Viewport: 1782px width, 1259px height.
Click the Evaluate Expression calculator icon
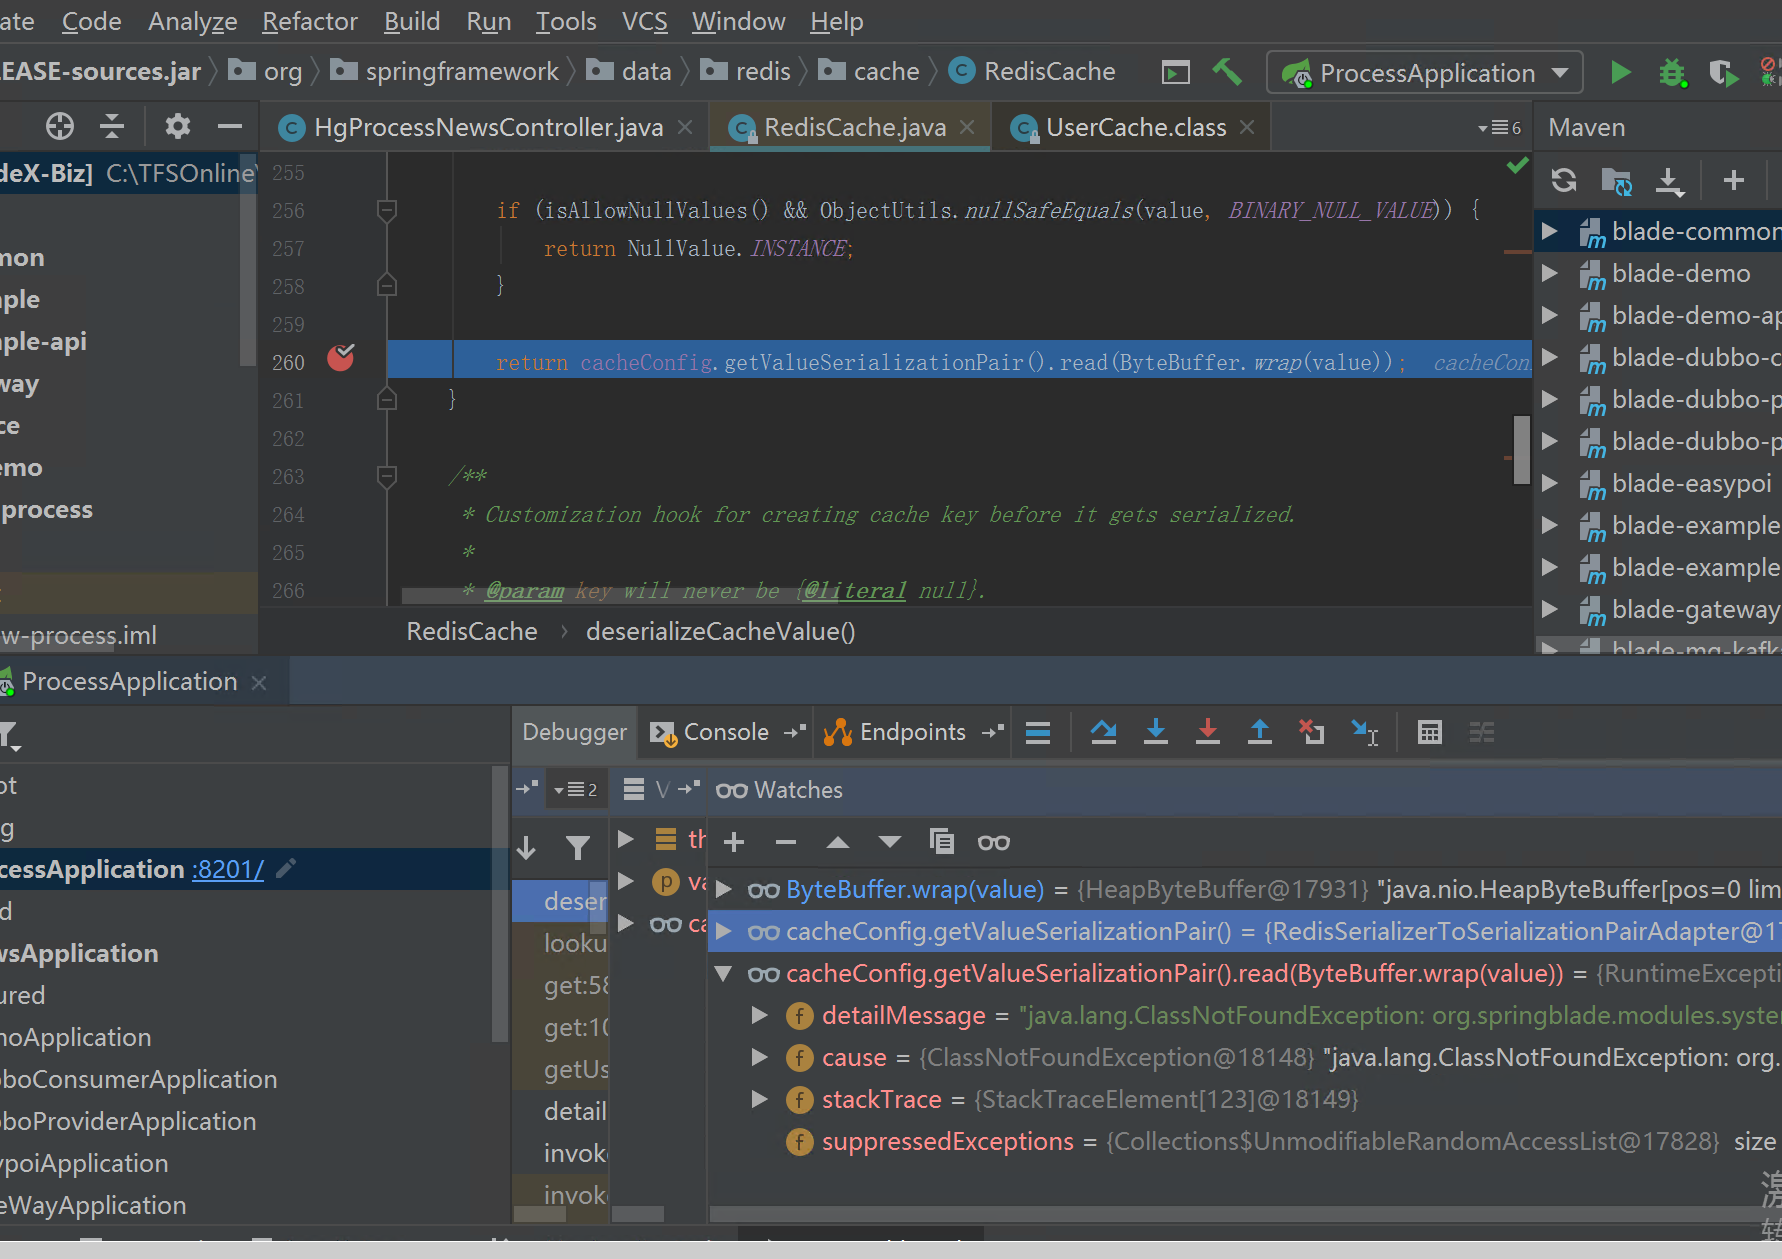click(x=1430, y=733)
